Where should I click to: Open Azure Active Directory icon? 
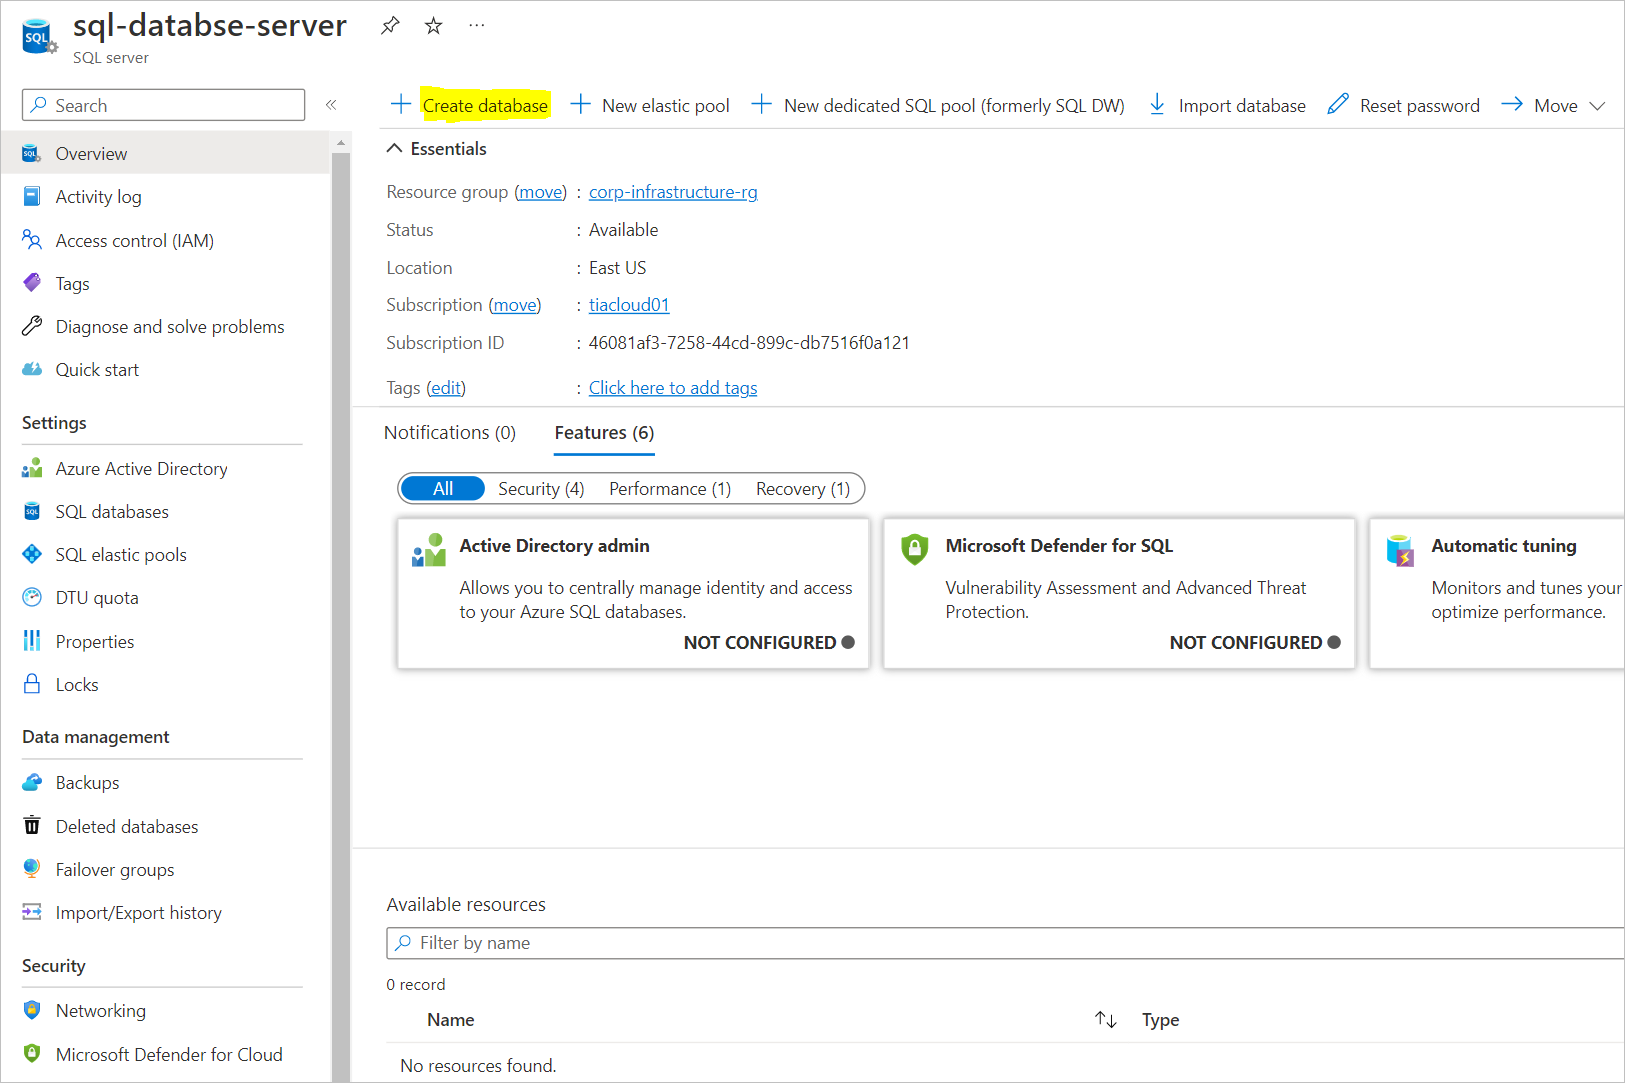(32, 468)
